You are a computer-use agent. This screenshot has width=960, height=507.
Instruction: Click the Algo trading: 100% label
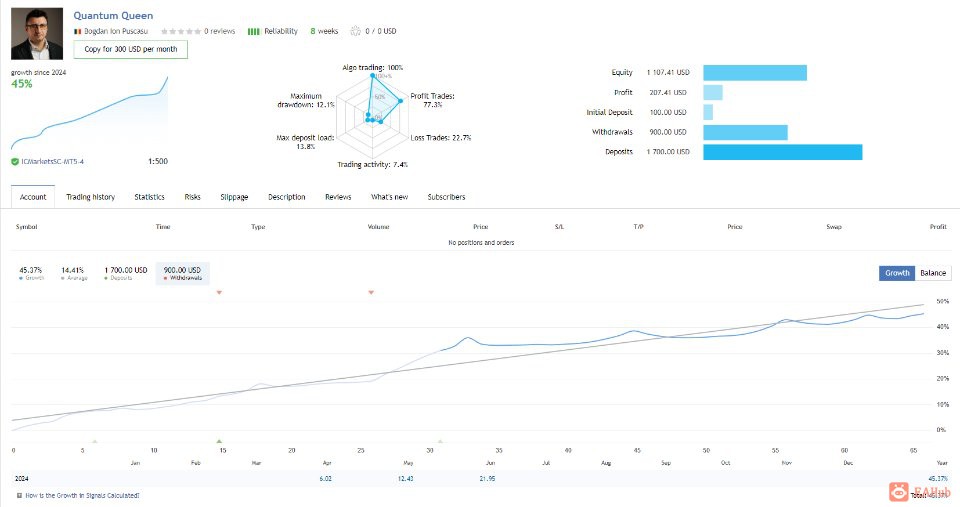[372, 67]
